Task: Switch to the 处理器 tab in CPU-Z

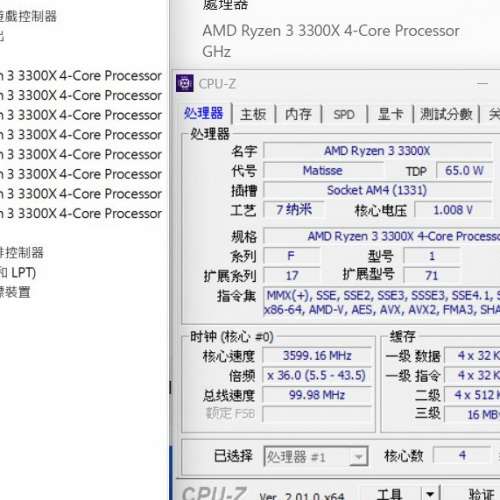Action: 204,114
